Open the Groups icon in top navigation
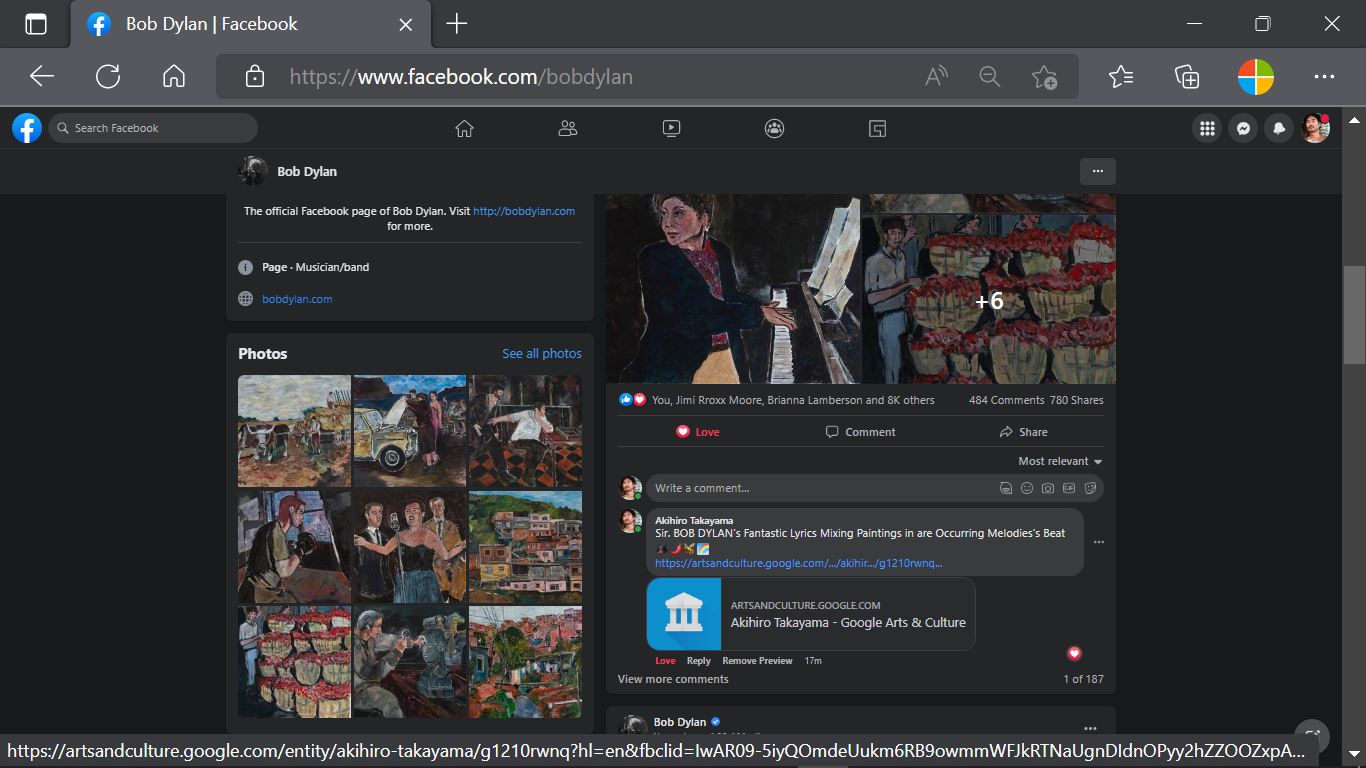This screenshot has height=768, width=1366. 774,128
